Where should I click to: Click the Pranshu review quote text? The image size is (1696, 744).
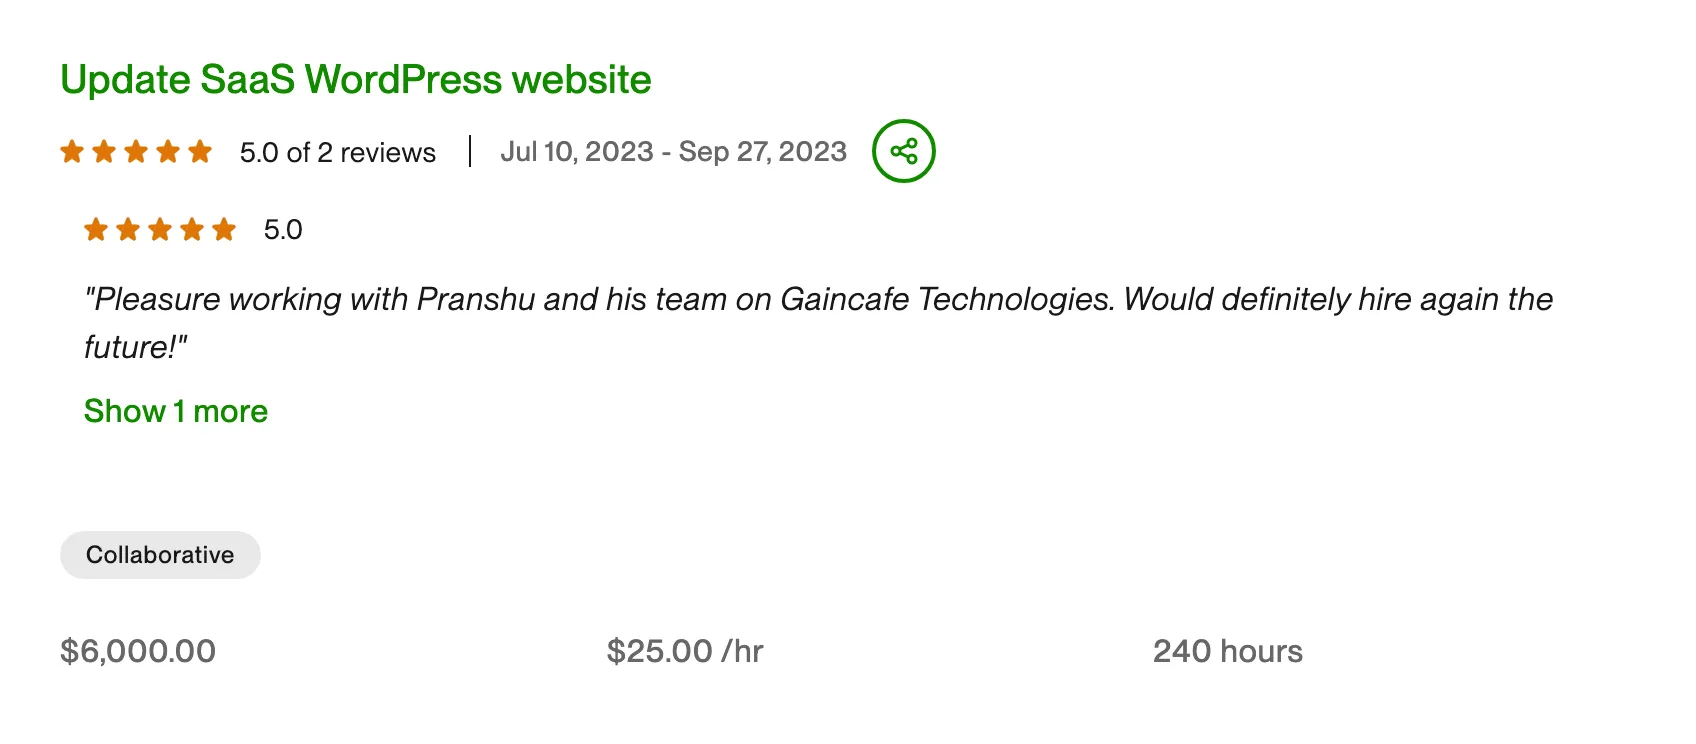coord(818,300)
